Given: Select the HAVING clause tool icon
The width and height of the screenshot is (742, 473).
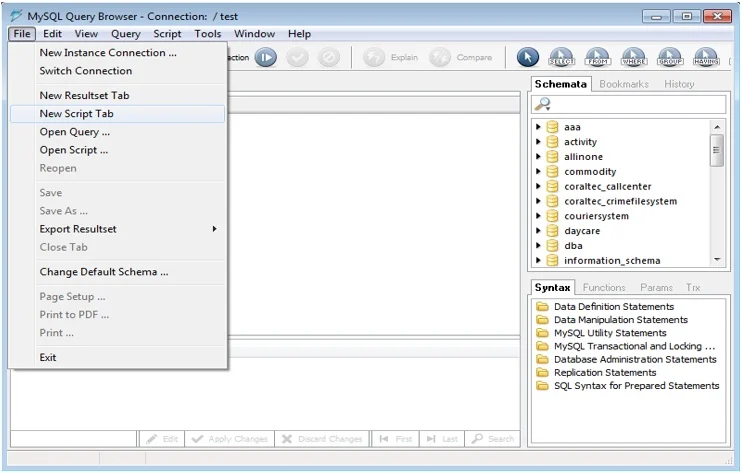Looking at the screenshot, I should tap(706, 58).
